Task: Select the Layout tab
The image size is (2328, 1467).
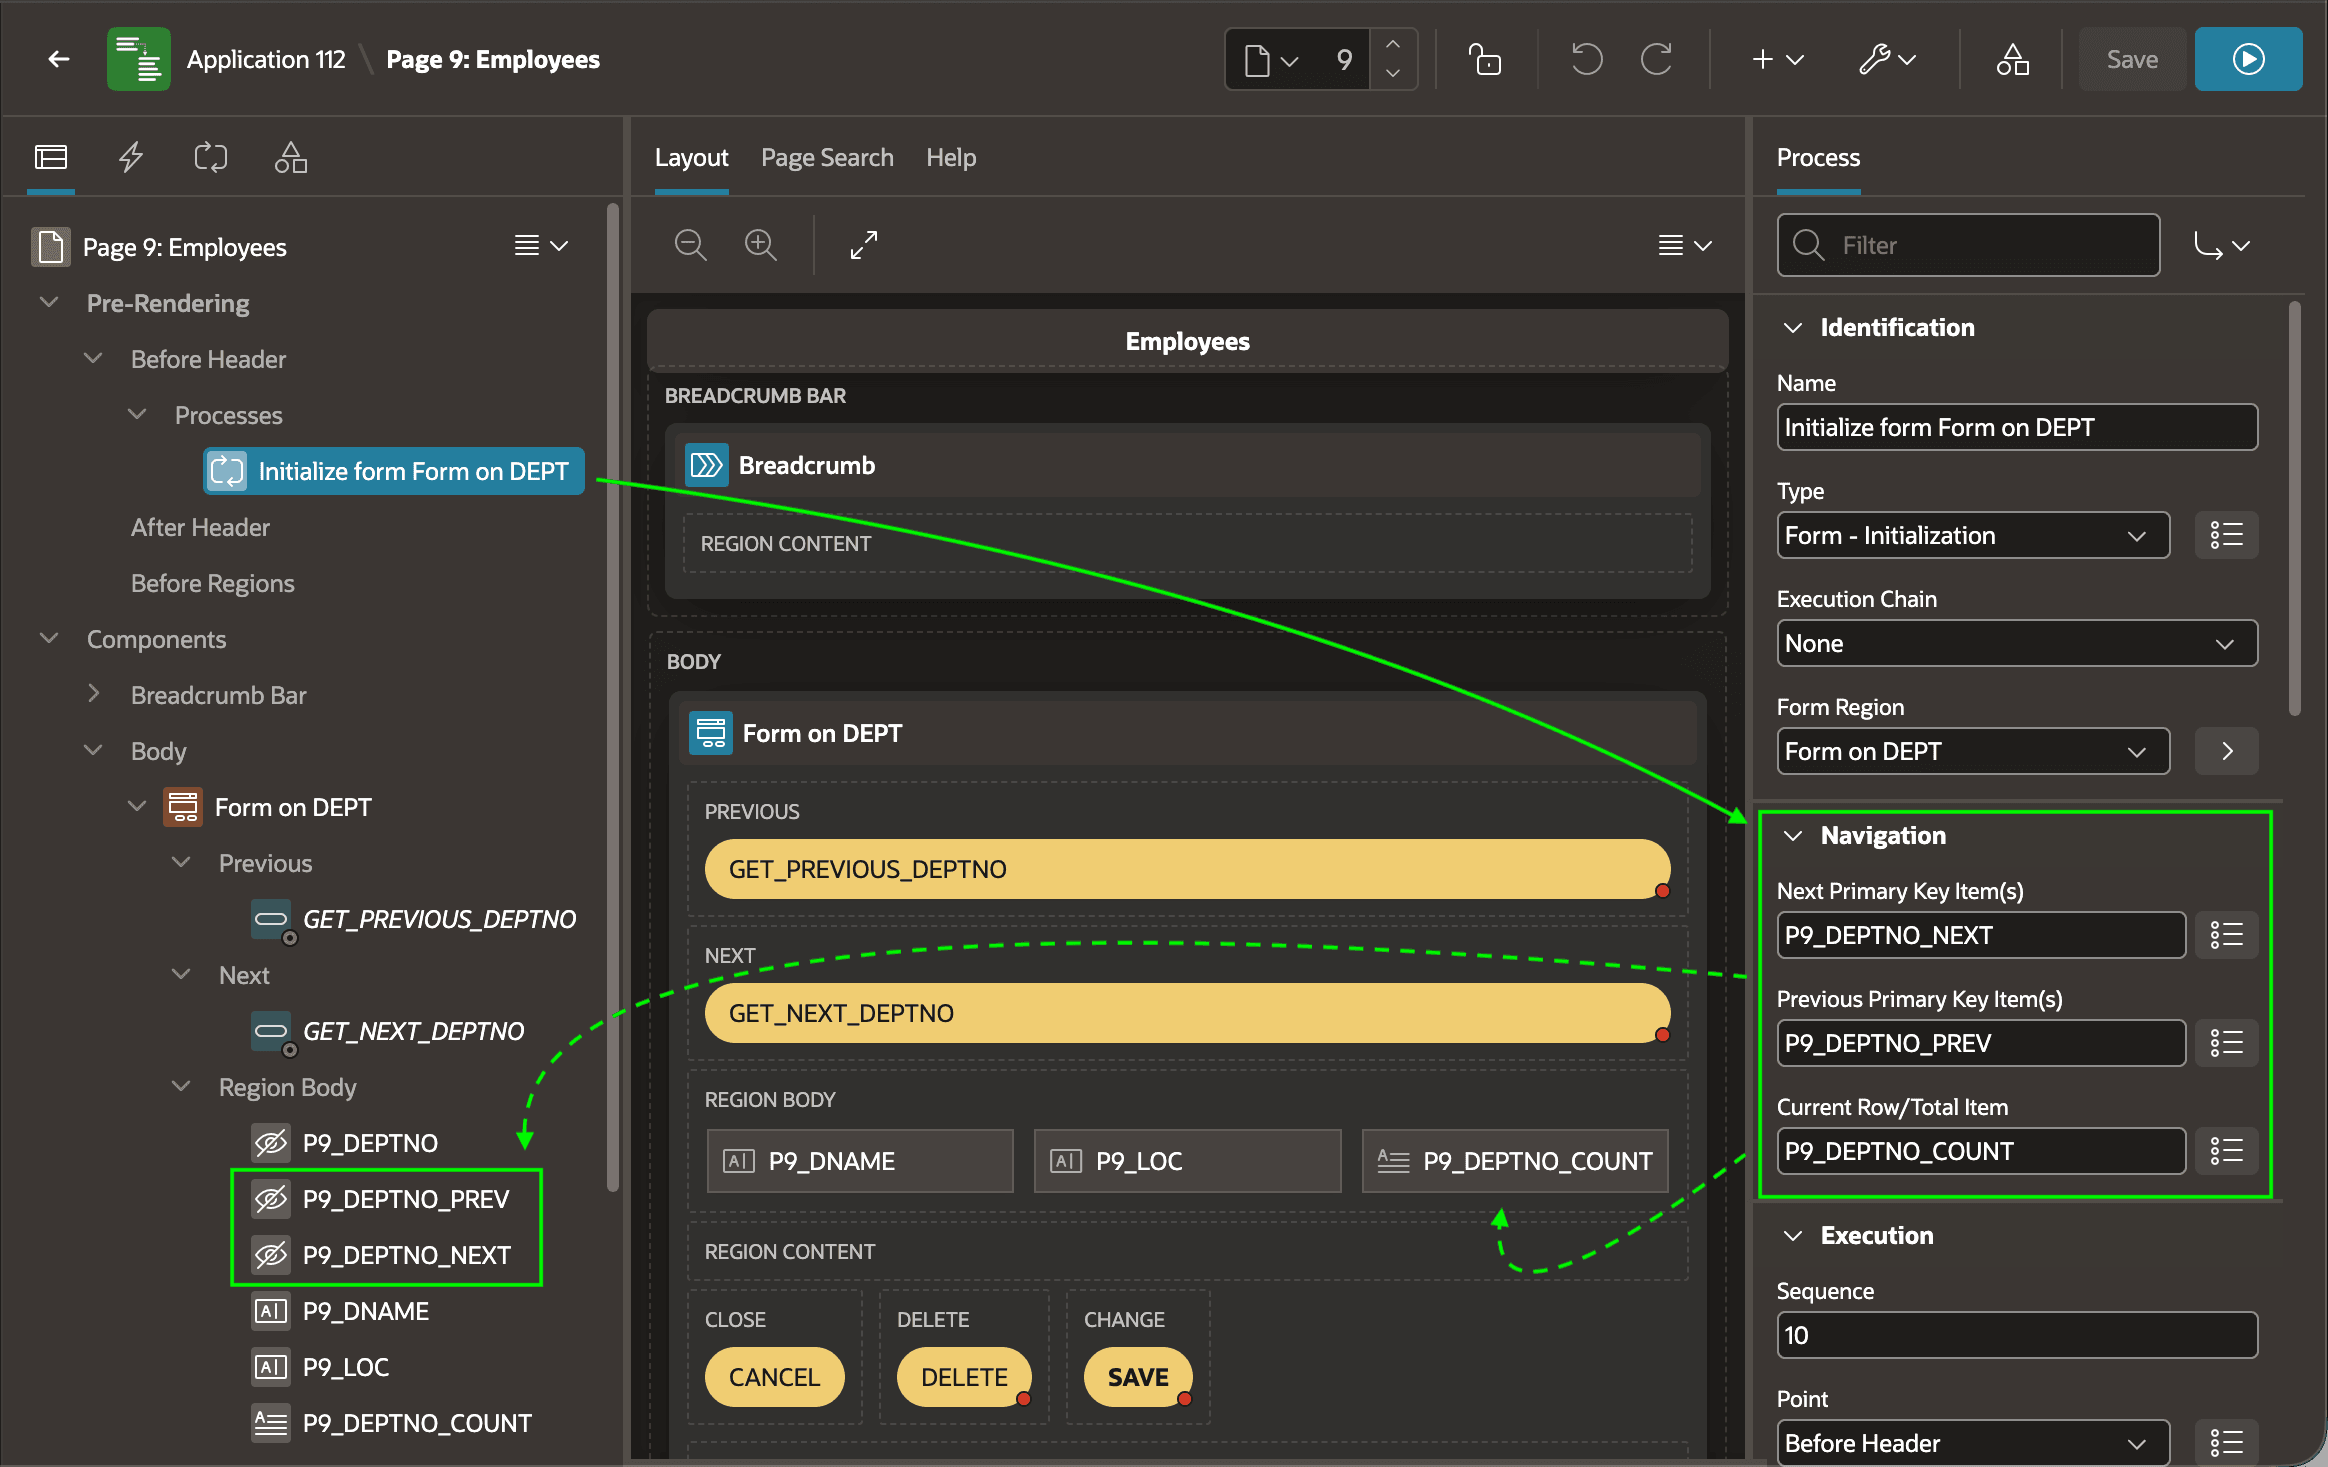Action: coord(691,157)
